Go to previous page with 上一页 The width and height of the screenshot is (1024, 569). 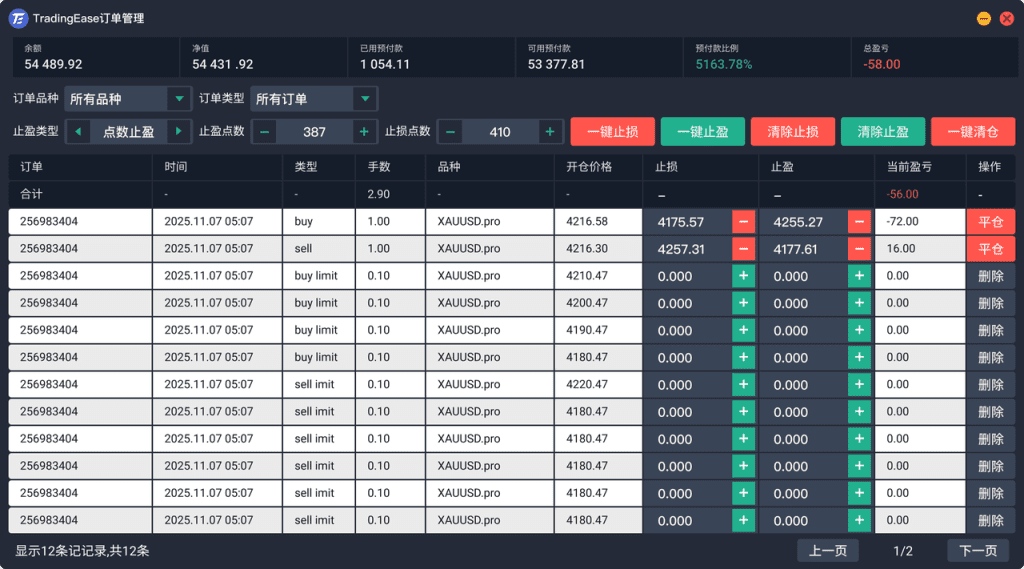click(x=827, y=550)
